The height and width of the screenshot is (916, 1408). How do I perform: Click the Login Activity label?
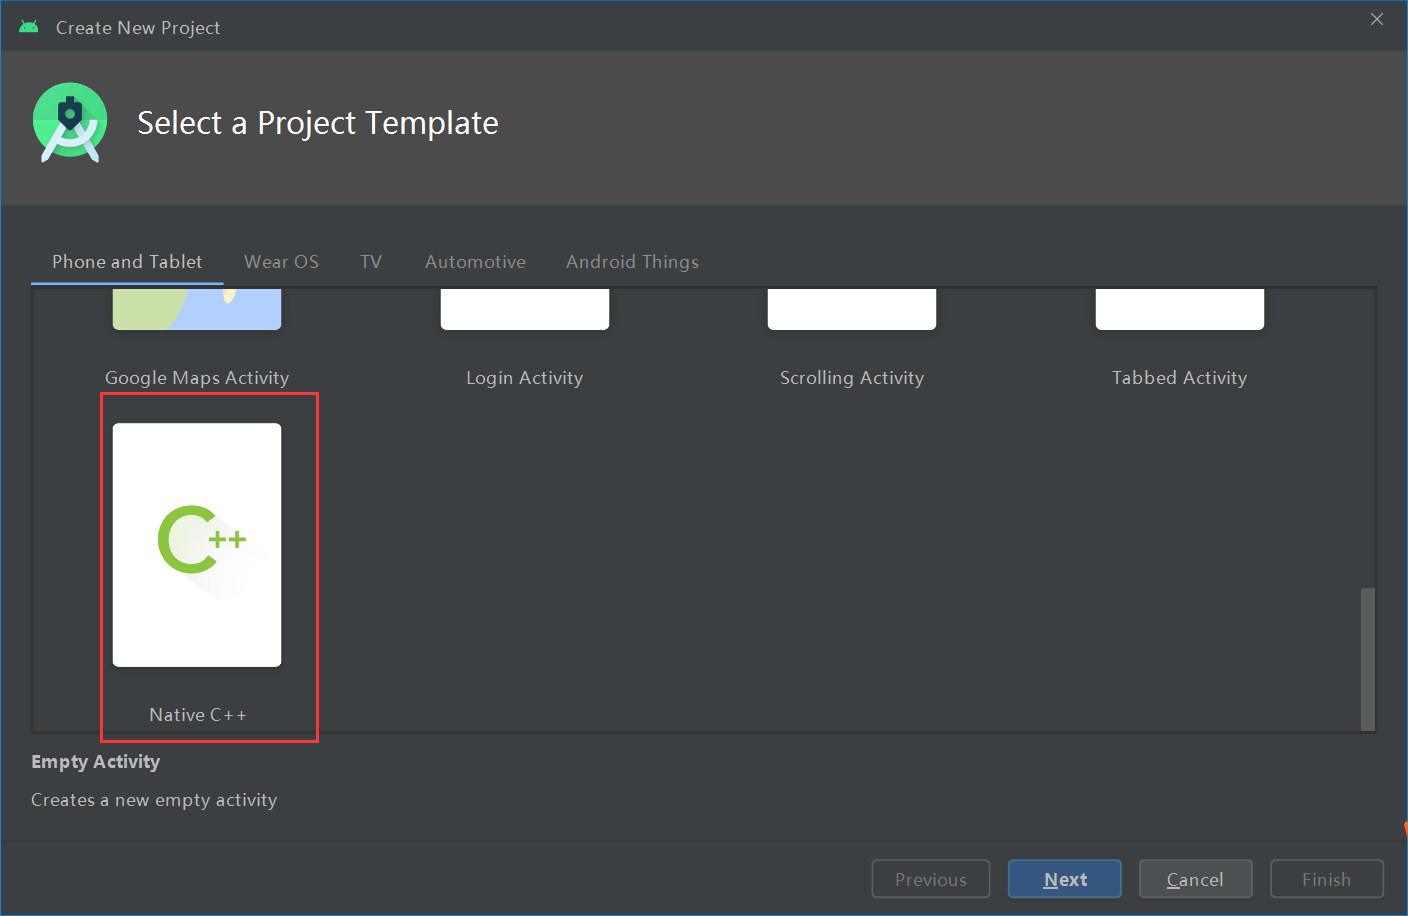[x=525, y=378]
